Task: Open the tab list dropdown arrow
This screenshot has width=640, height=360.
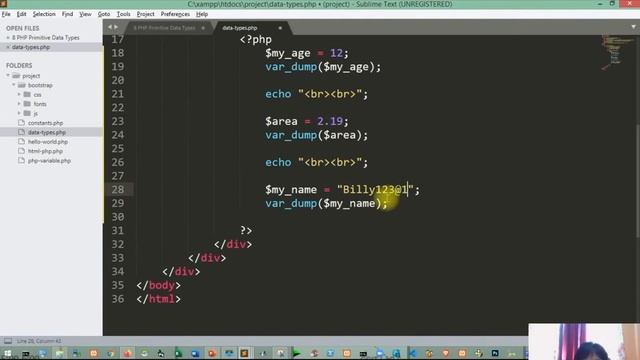Action: tap(633, 27)
